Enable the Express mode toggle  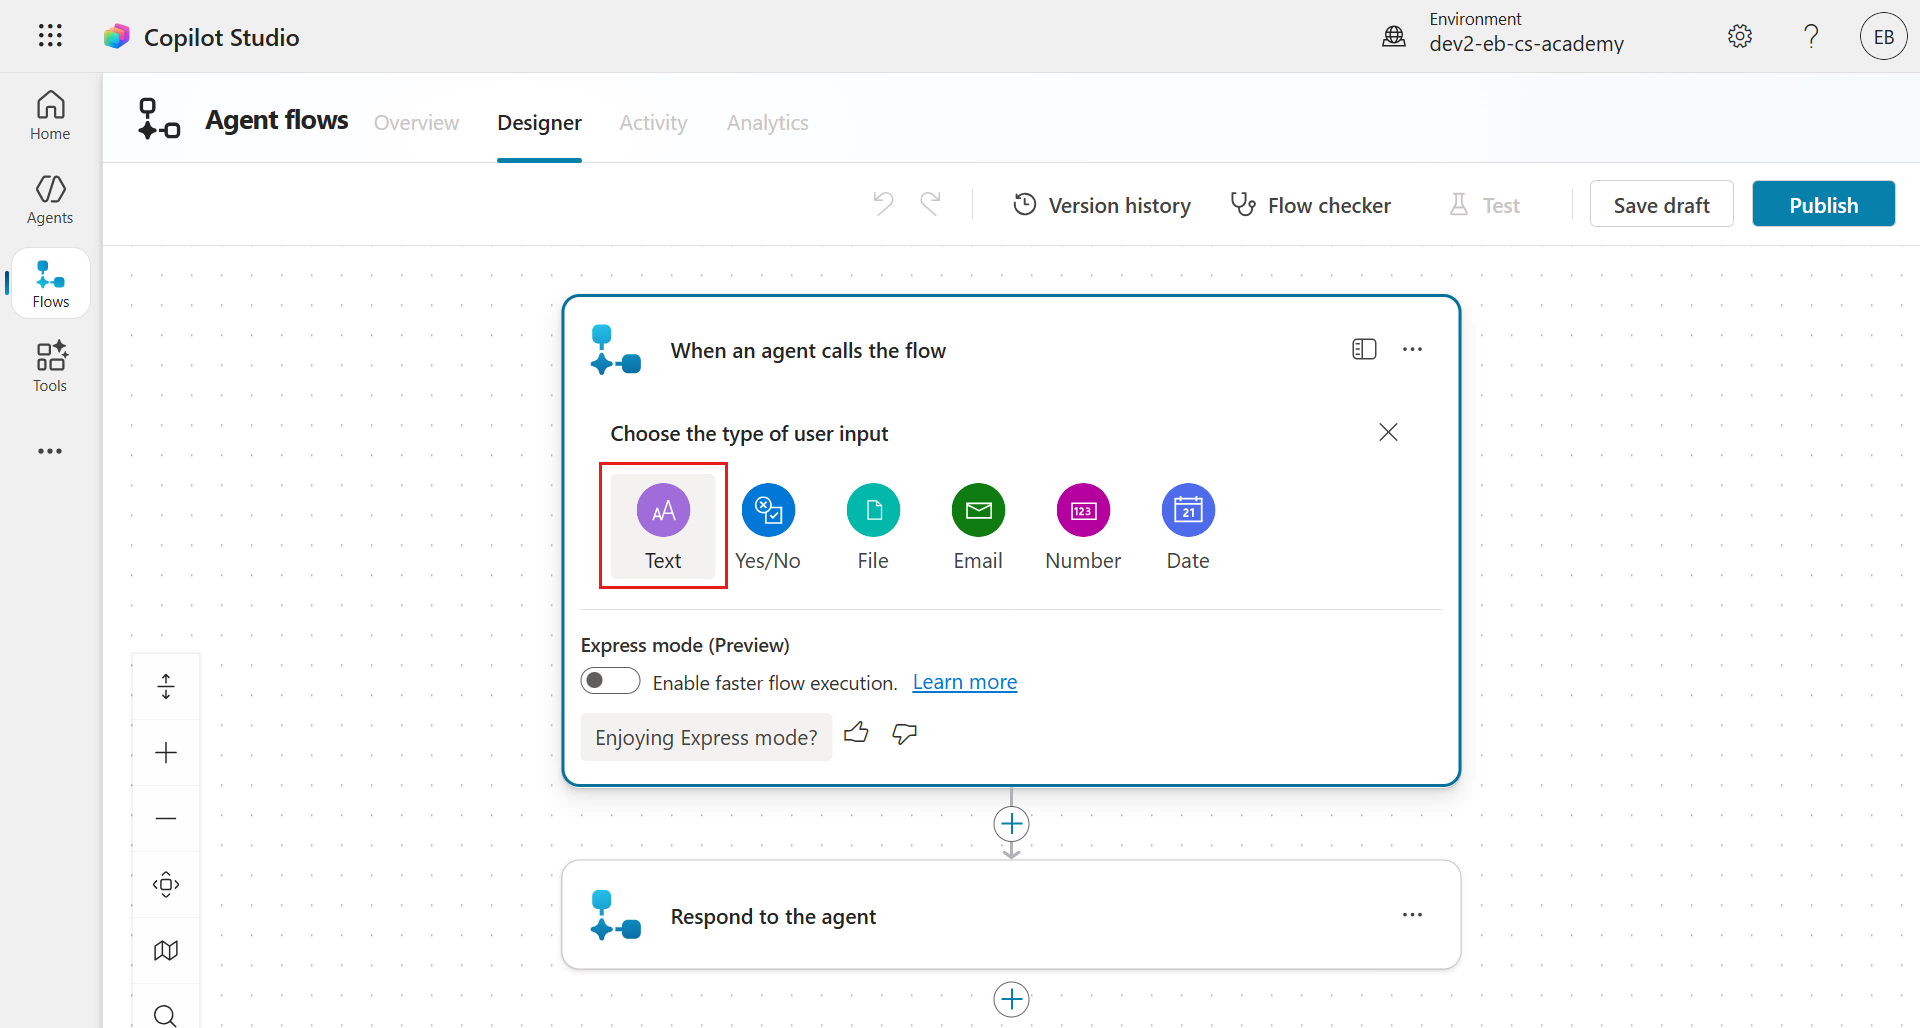[610, 681]
